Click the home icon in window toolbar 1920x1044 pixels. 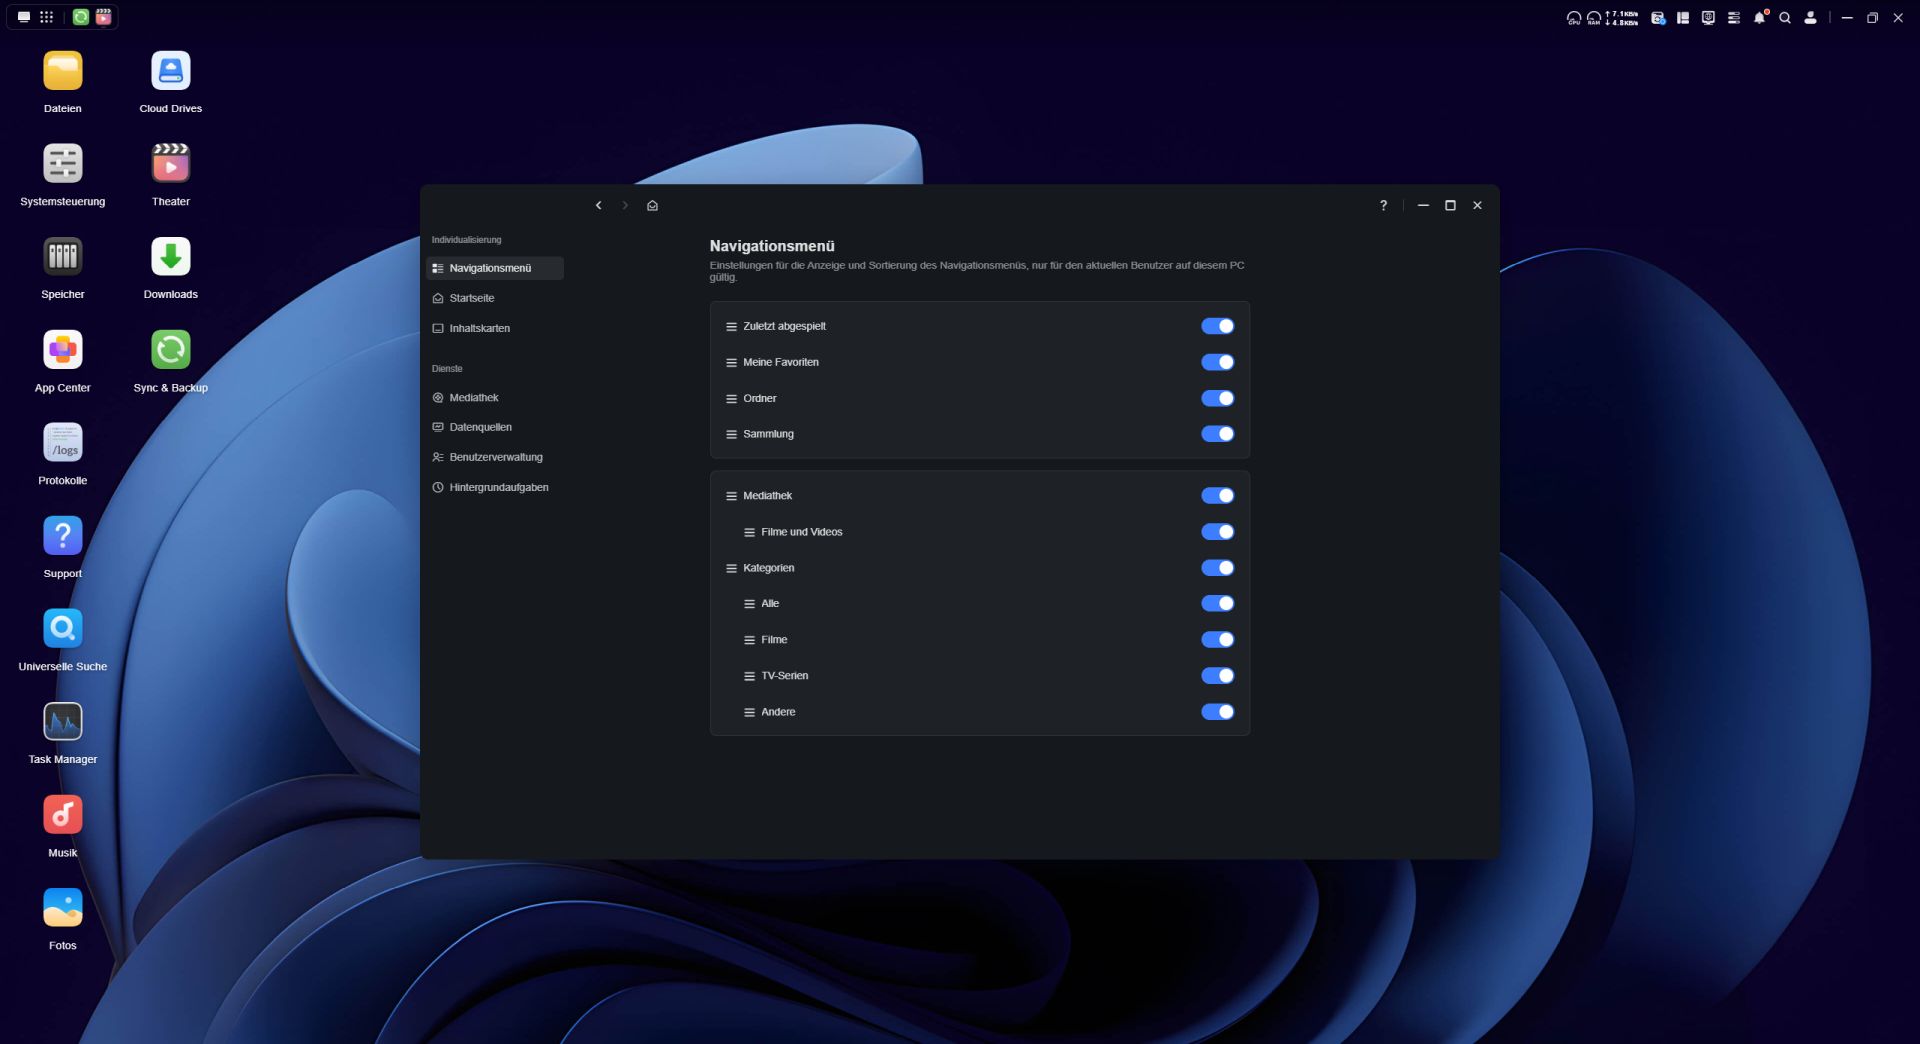point(652,206)
